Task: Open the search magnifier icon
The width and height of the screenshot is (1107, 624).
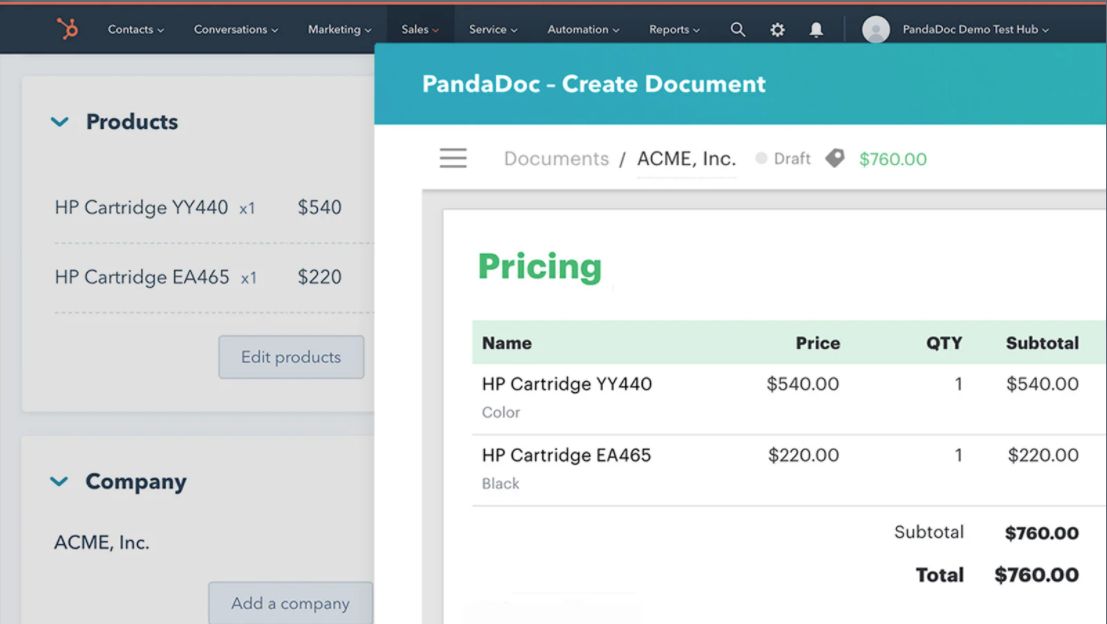Action: (738, 29)
